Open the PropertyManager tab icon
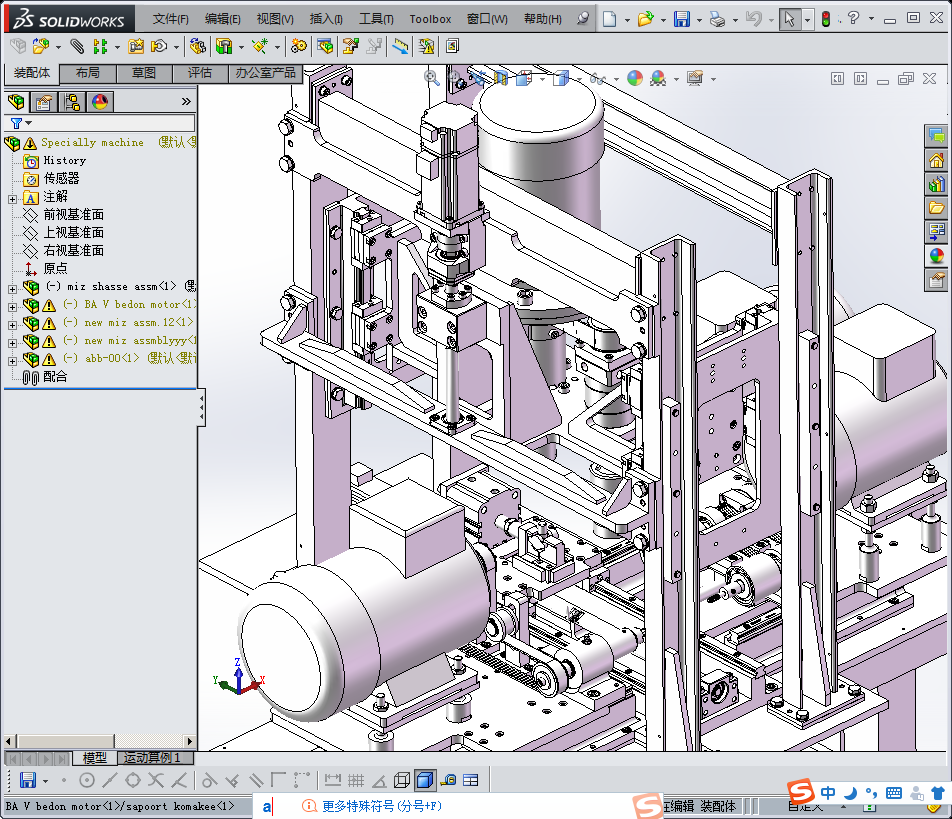Viewport: 952px width, 819px height. [x=44, y=101]
